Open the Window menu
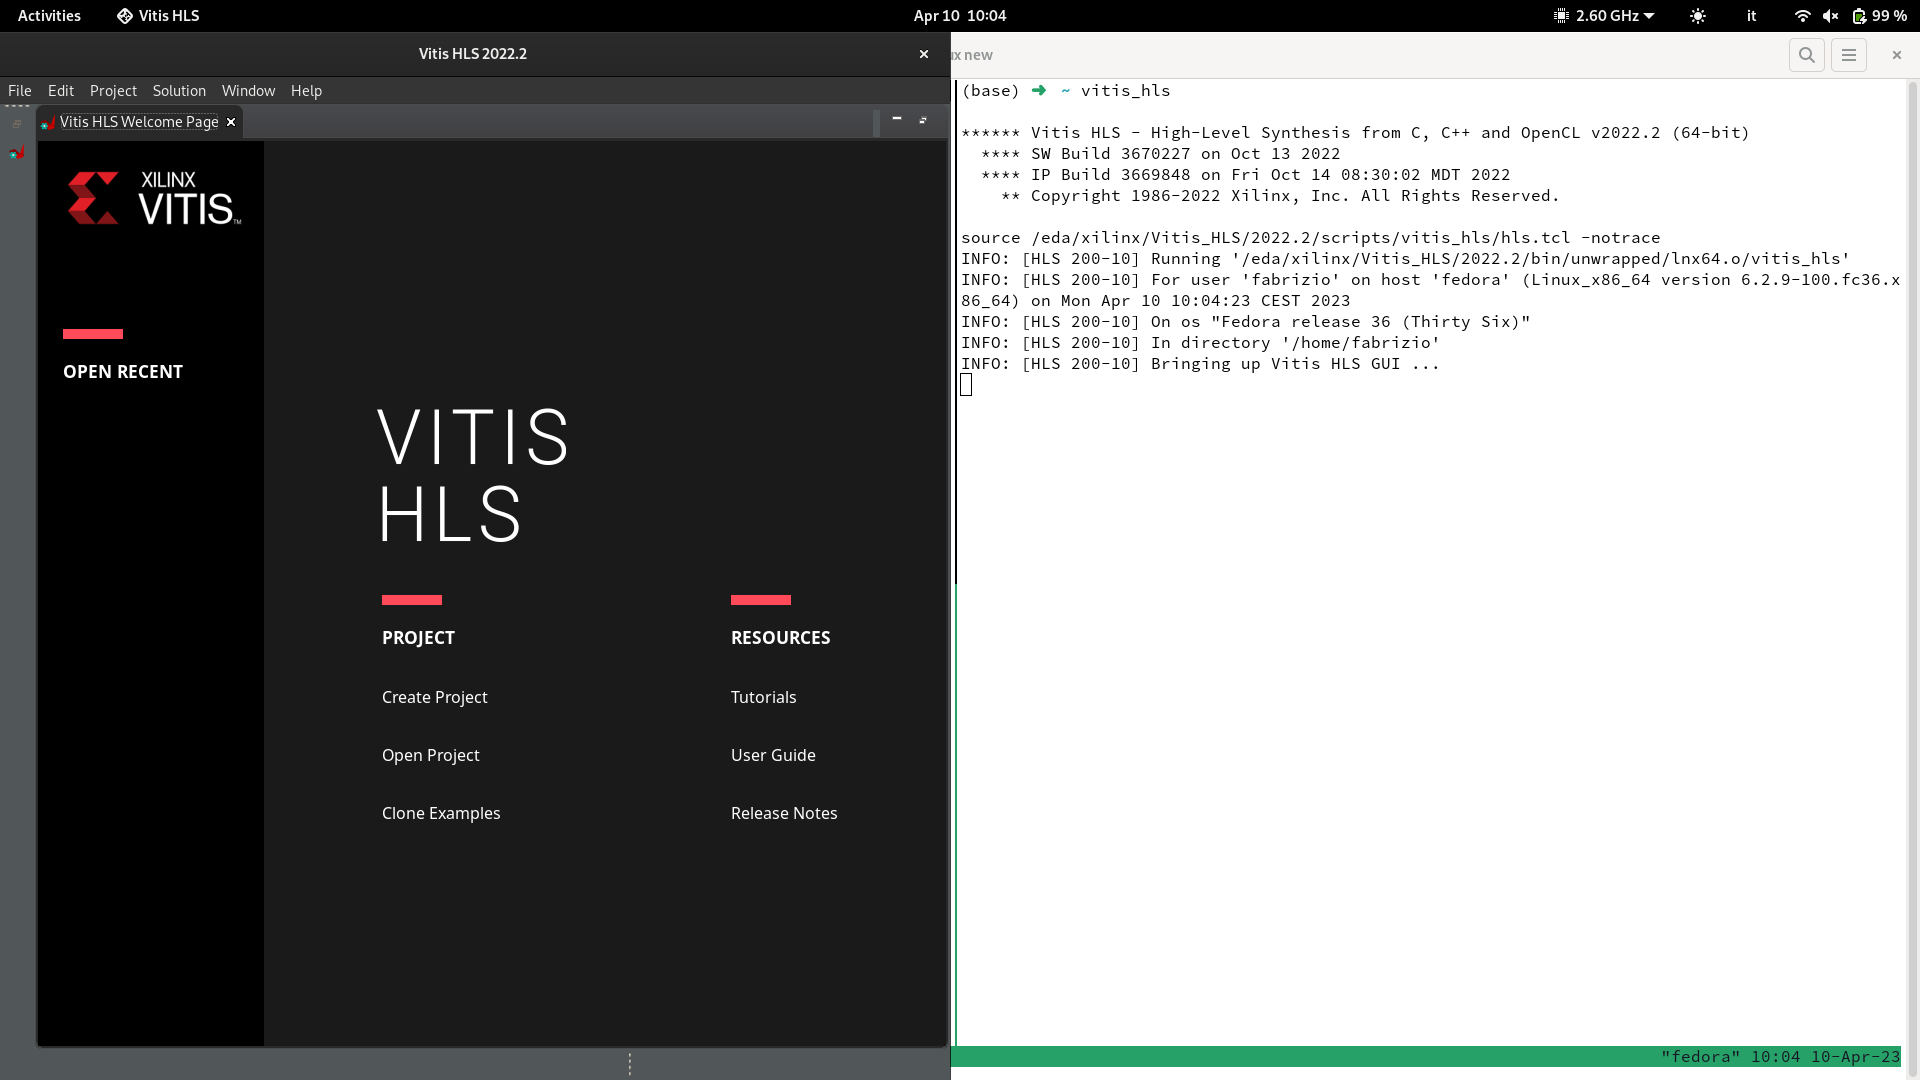Viewport: 1920px width, 1080px height. pos(248,91)
